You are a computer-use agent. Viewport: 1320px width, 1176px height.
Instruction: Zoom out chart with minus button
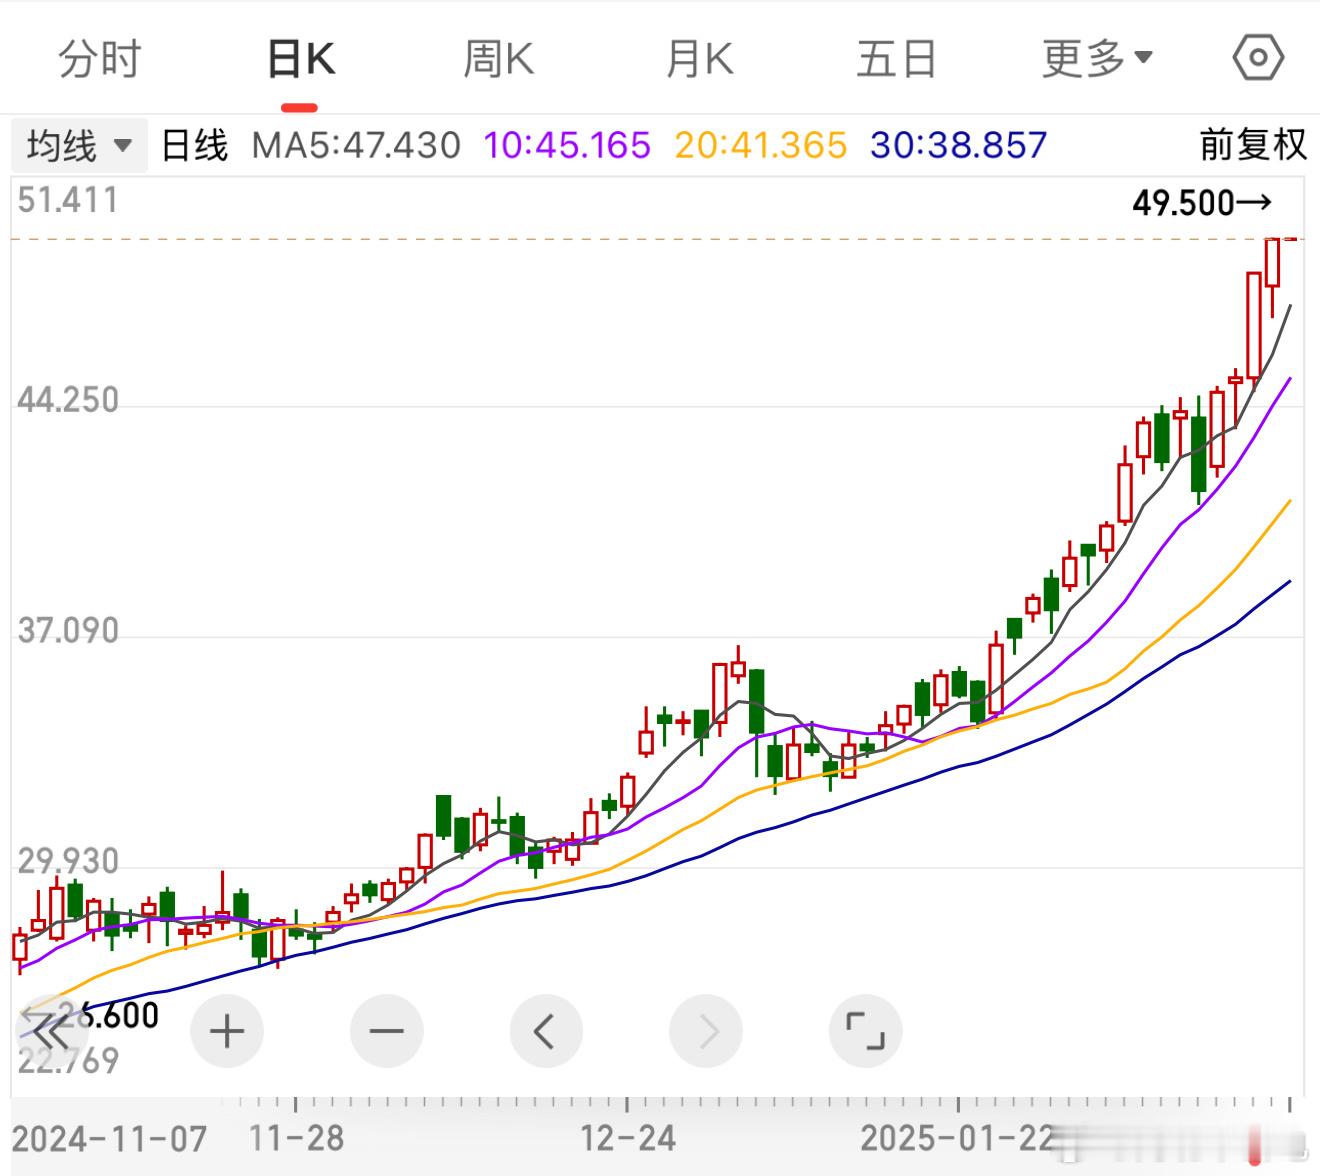(387, 1031)
